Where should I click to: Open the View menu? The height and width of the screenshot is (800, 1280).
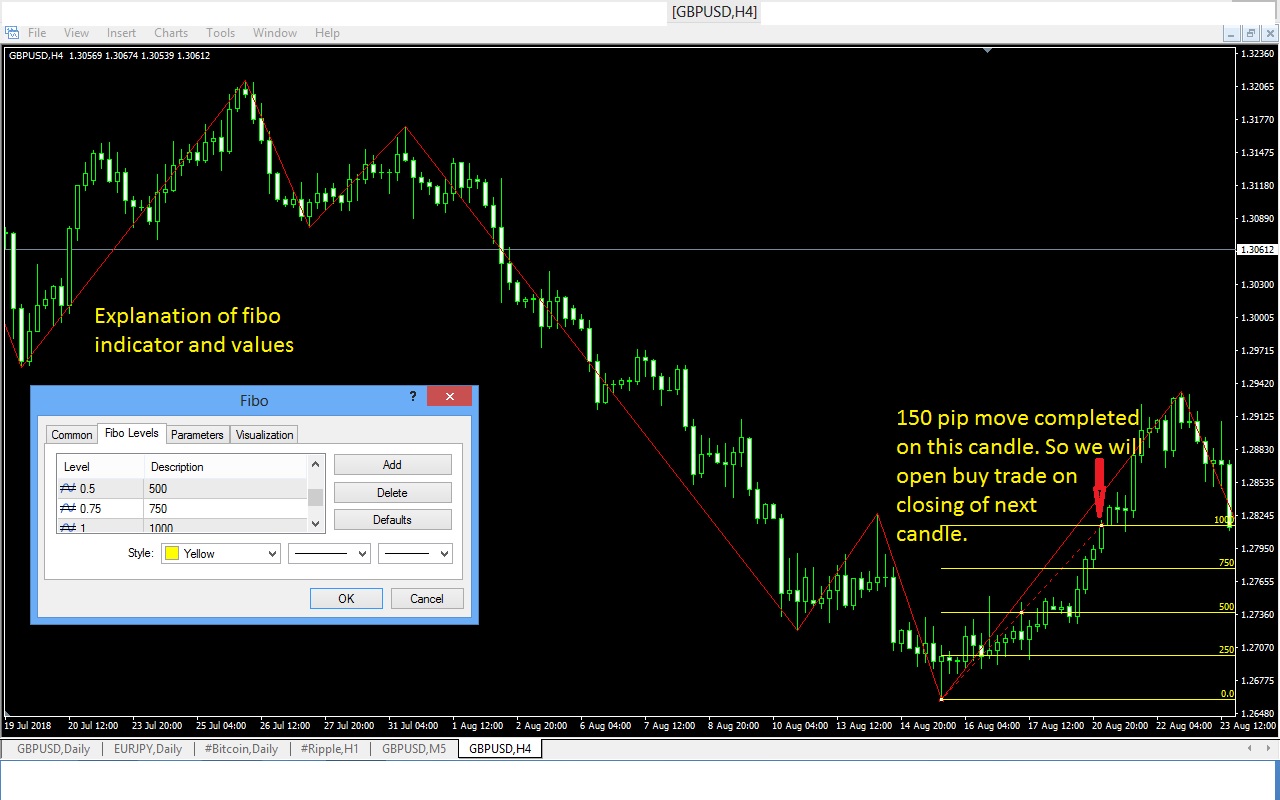click(76, 33)
